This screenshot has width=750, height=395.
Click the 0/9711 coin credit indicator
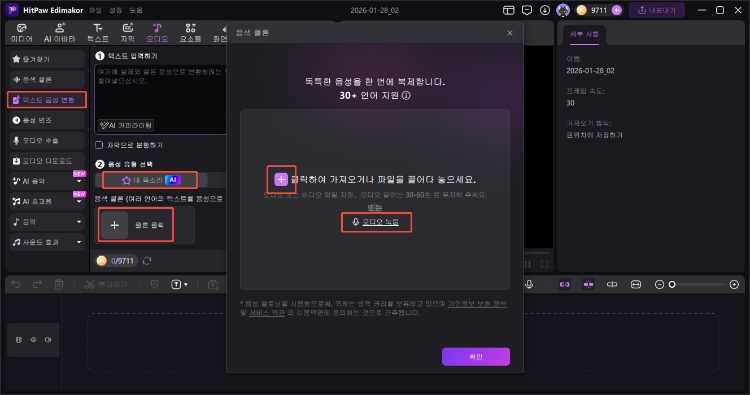(116, 261)
